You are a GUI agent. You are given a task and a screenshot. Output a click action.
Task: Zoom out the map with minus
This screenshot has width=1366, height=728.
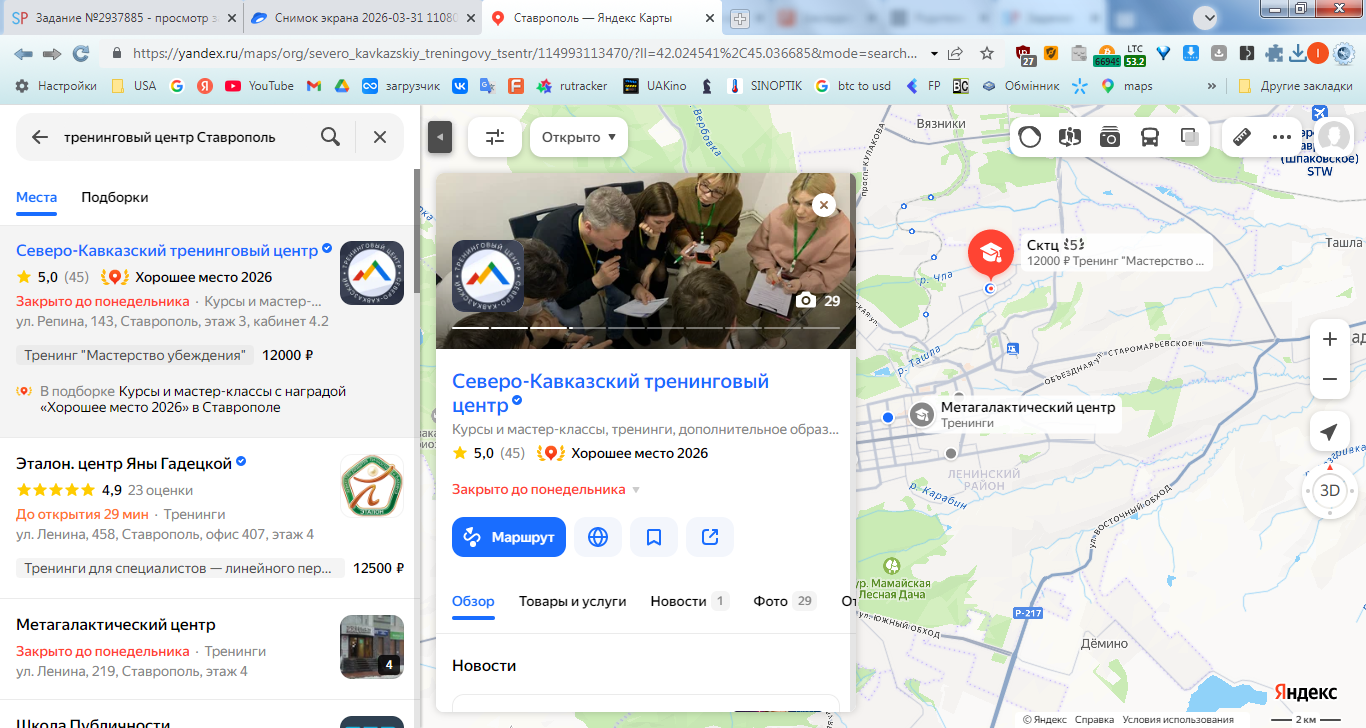click(1330, 379)
